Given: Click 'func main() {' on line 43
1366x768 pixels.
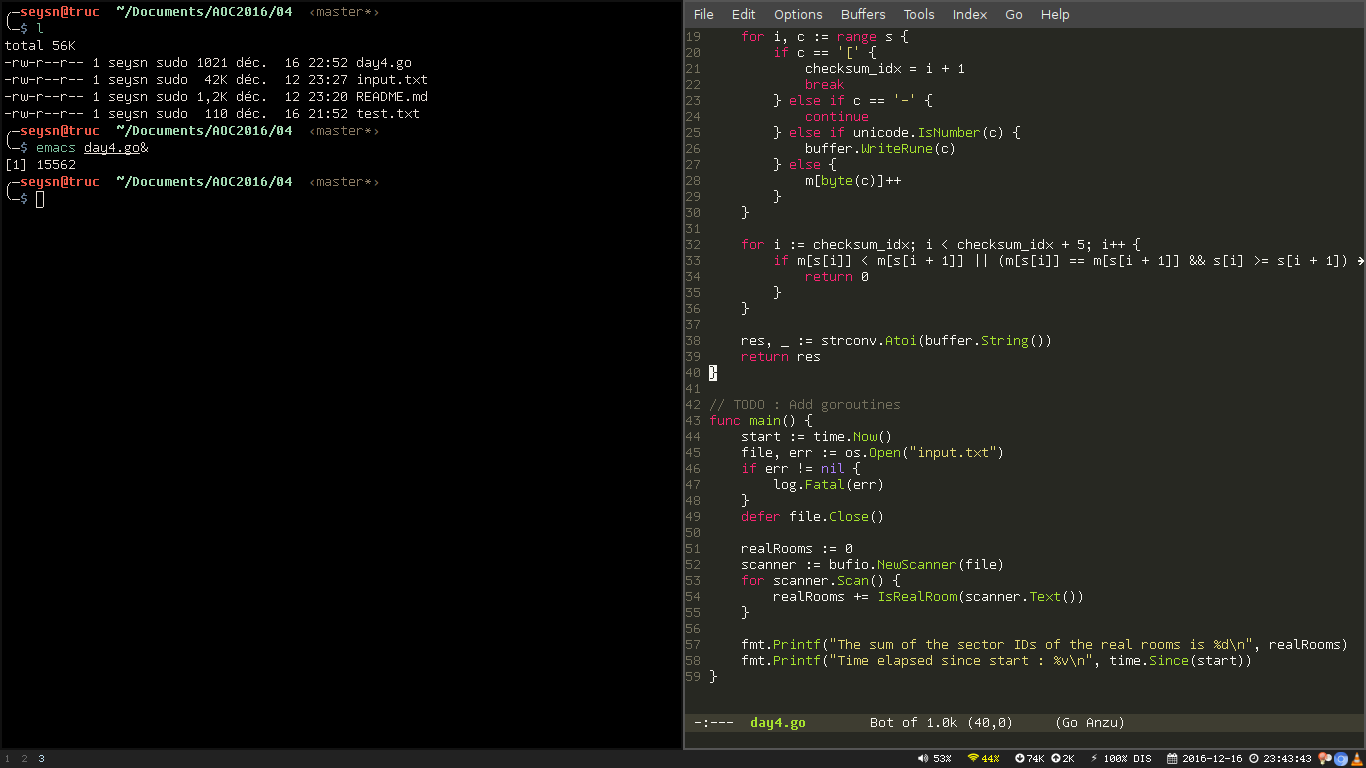Looking at the screenshot, I should (761, 421).
